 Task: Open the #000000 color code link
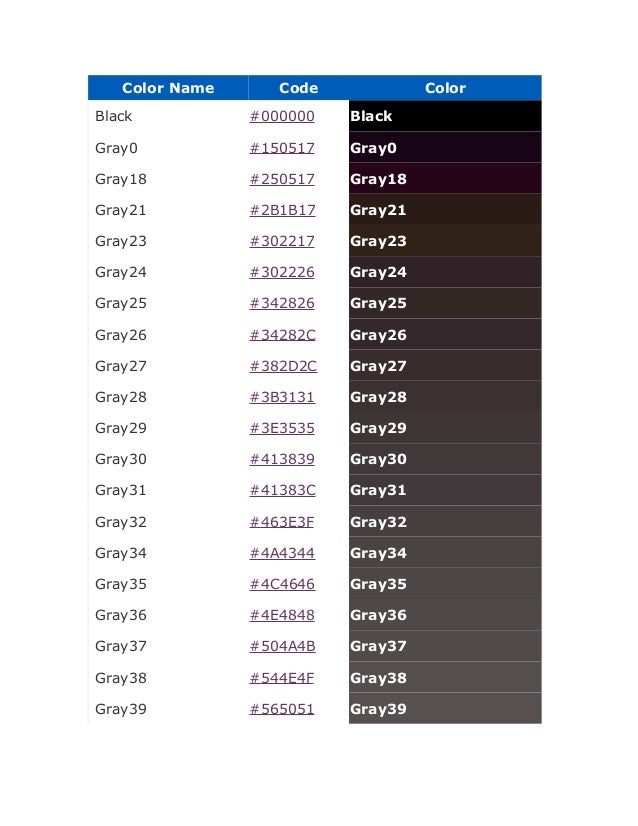(x=282, y=116)
